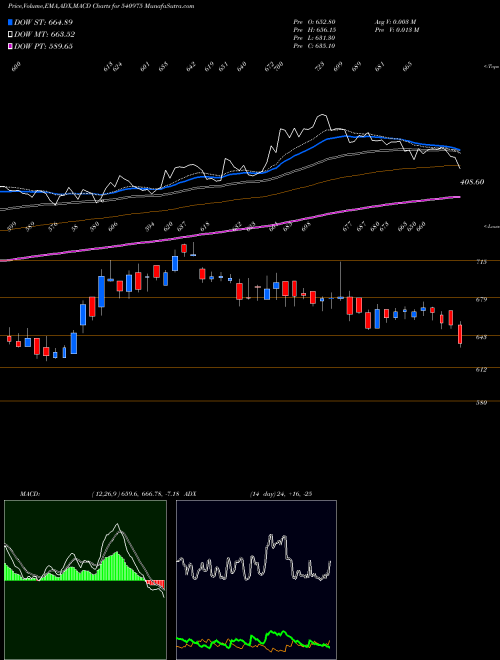Click the 'Pre L: 631.30' value
500x660 pixels.
(x=314, y=38)
